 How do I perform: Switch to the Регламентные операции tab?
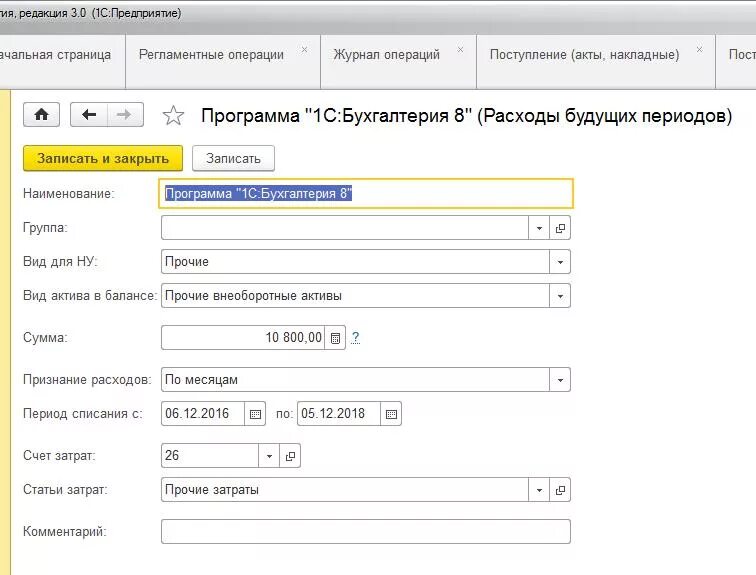point(223,62)
